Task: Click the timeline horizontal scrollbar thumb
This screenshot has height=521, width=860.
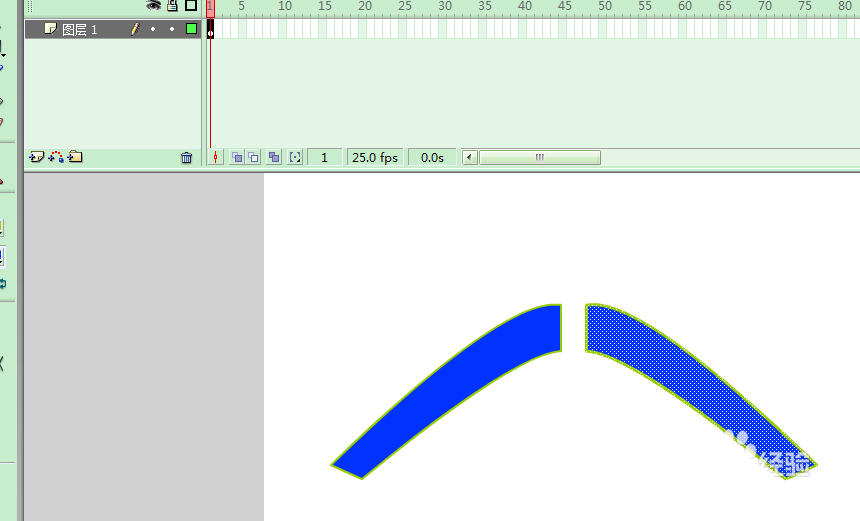Action: click(x=540, y=158)
